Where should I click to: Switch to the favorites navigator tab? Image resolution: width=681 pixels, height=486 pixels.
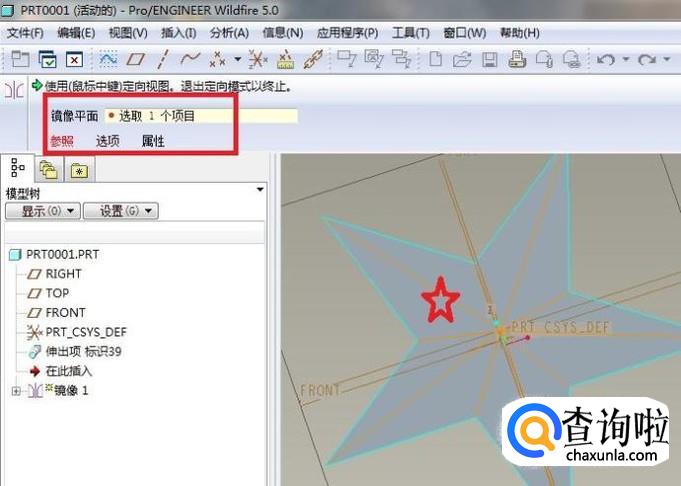click(x=79, y=170)
